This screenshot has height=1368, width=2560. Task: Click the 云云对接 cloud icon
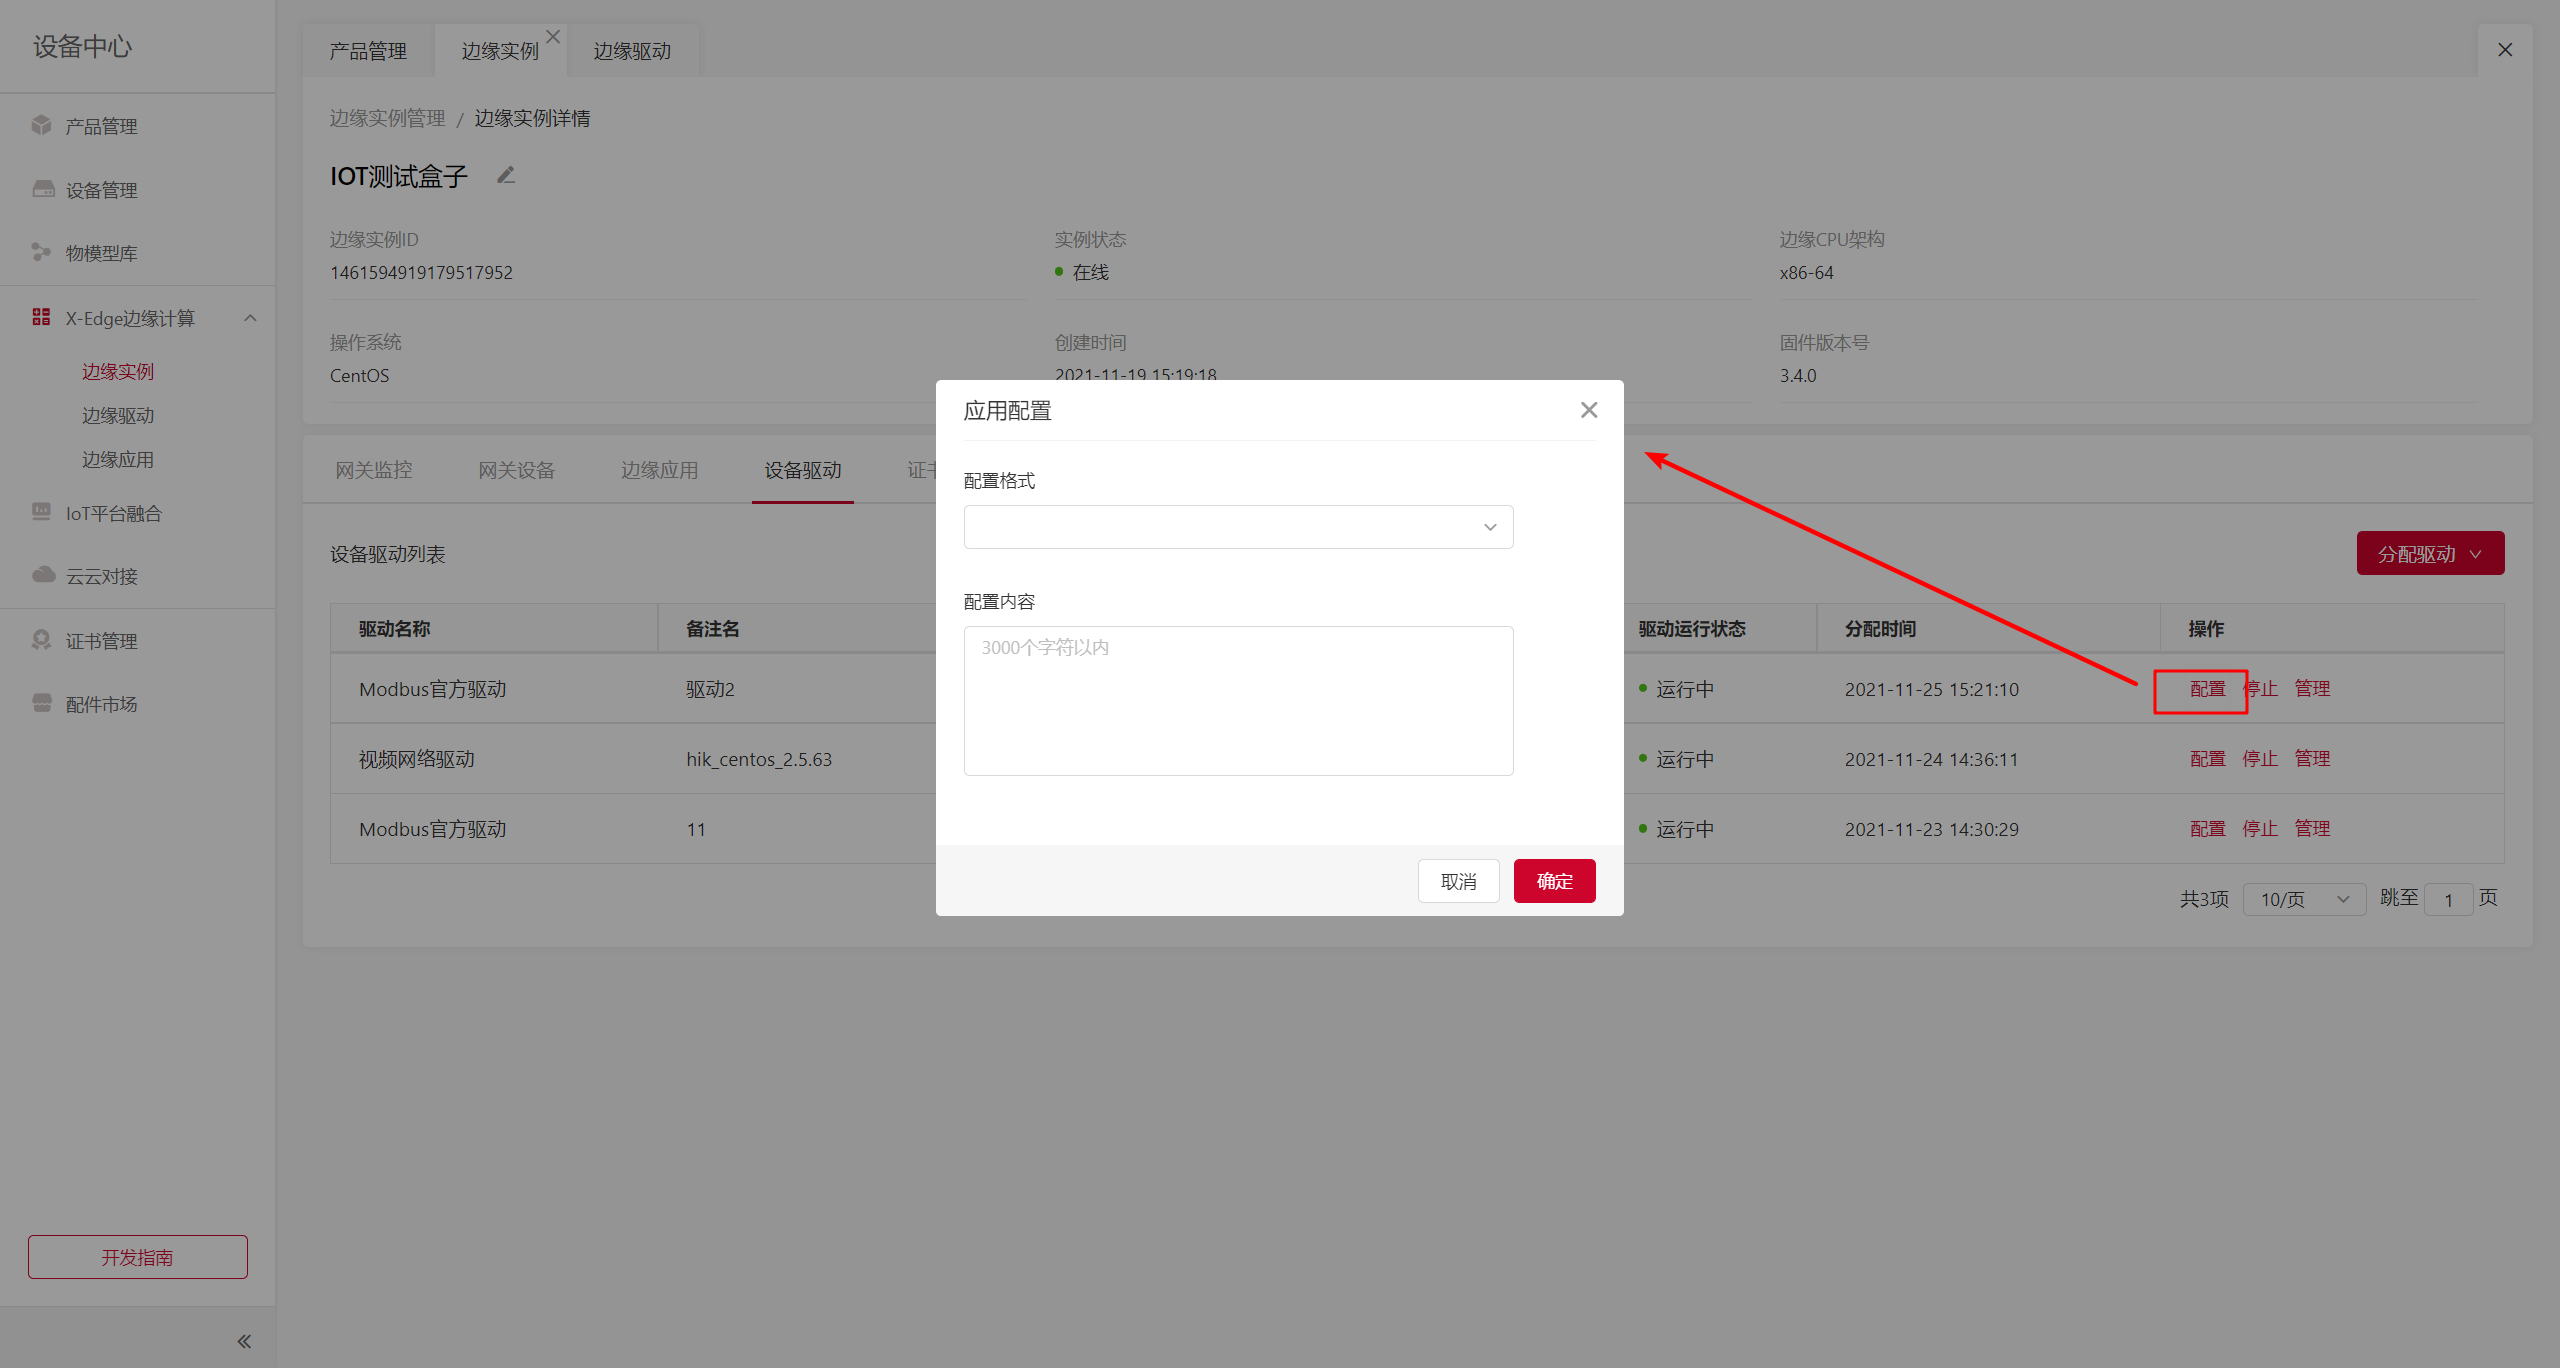(x=43, y=575)
